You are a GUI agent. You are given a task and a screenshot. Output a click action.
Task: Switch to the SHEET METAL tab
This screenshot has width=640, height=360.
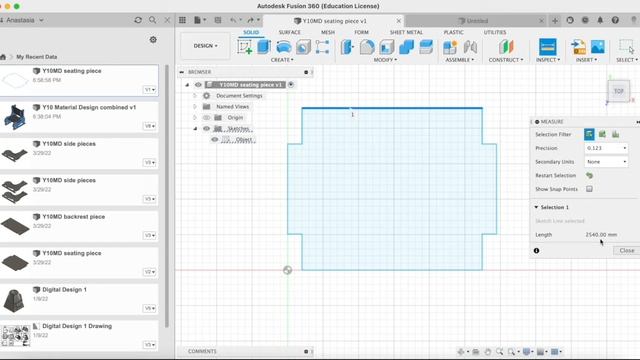406,32
